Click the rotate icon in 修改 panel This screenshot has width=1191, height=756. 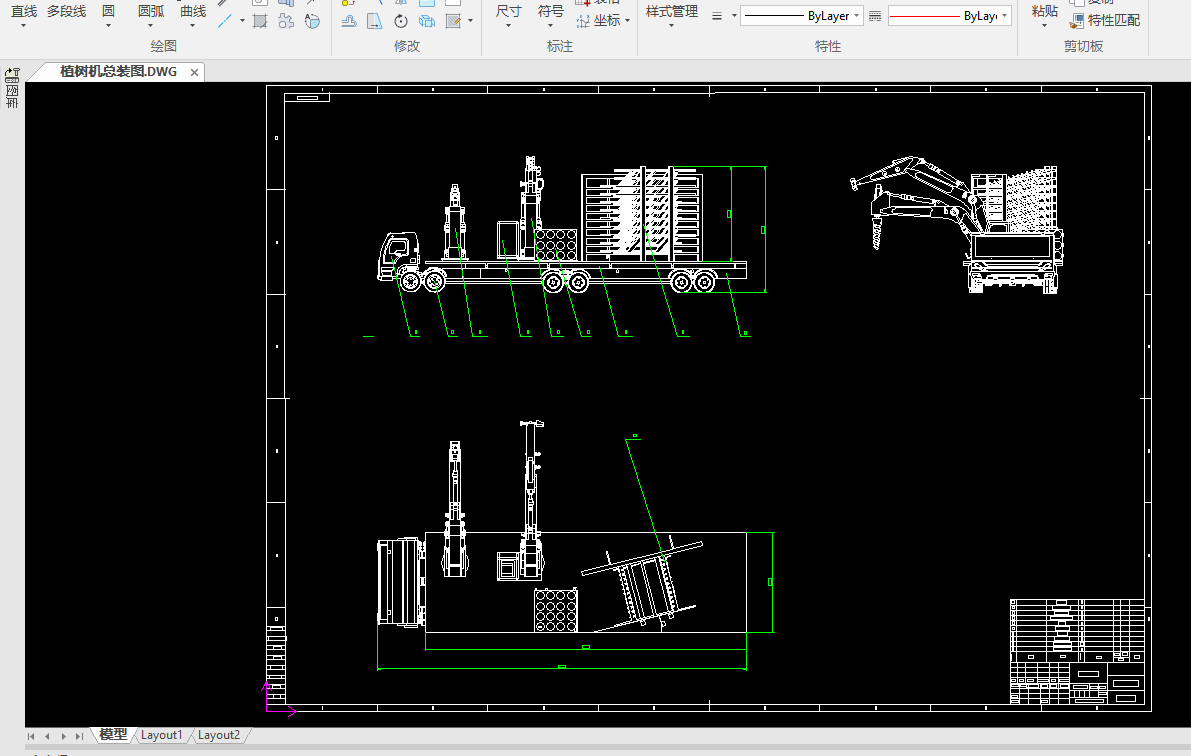(401, 21)
